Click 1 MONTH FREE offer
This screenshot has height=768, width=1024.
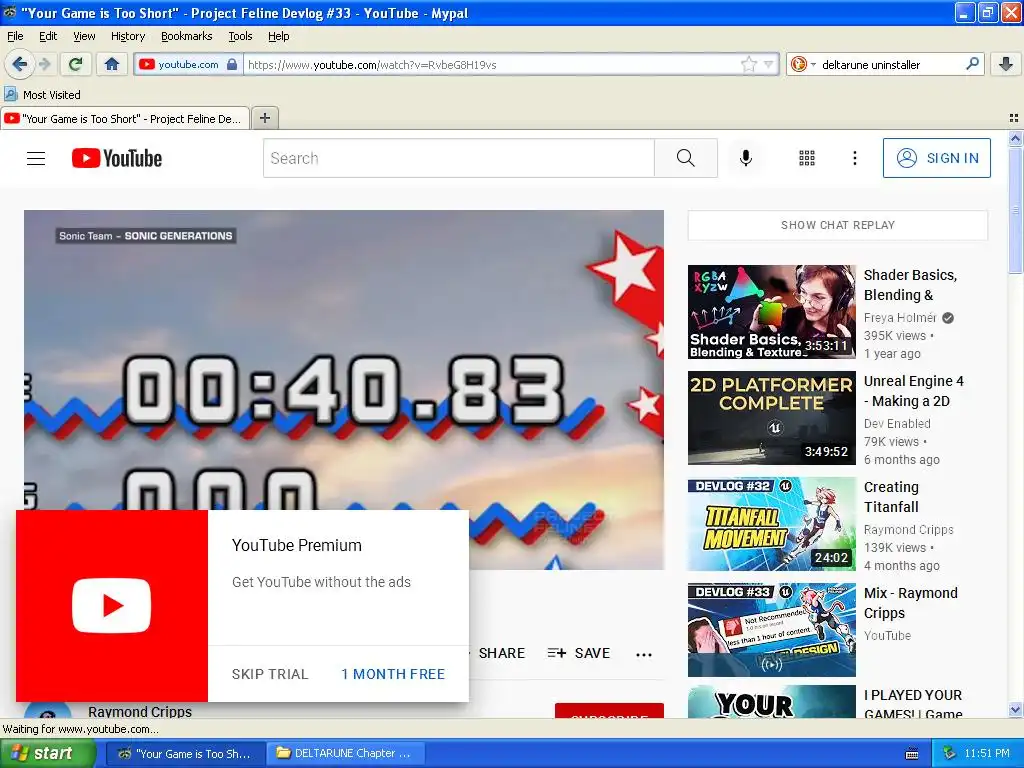pyautogui.click(x=392, y=674)
